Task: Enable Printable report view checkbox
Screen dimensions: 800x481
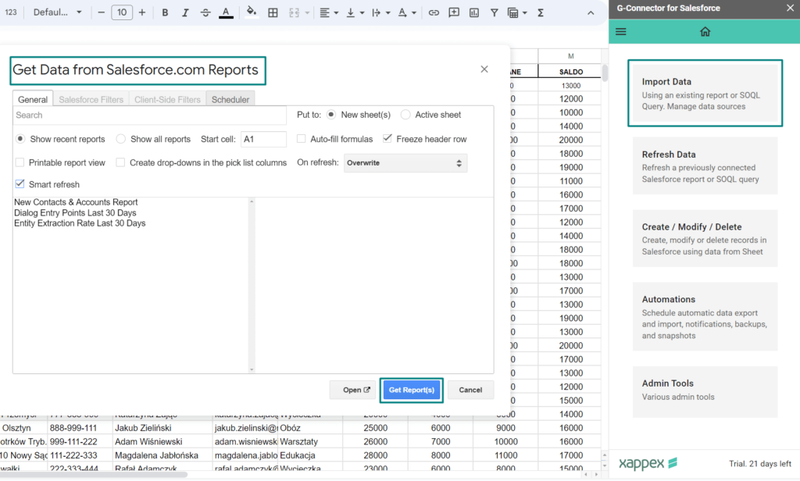Action: (x=20, y=163)
